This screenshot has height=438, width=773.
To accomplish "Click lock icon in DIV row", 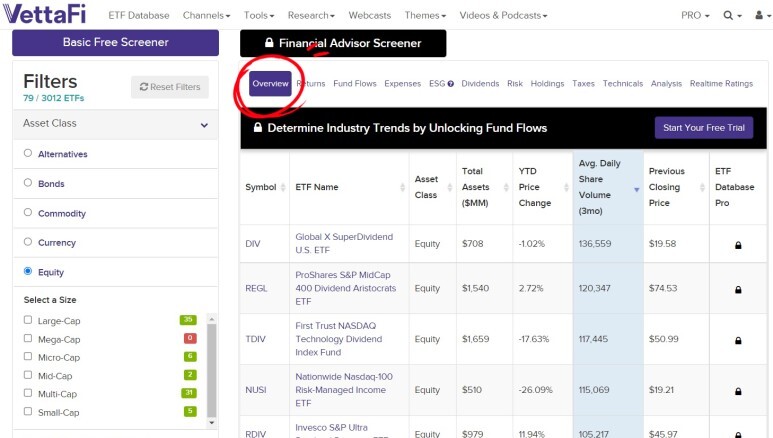I will 738,245.
